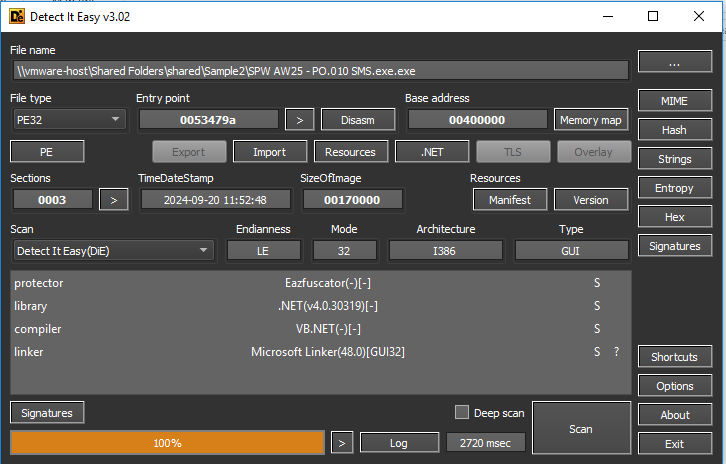Expand the File type PE32 dropdown
The height and width of the screenshot is (464, 726).
(x=69, y=120)
